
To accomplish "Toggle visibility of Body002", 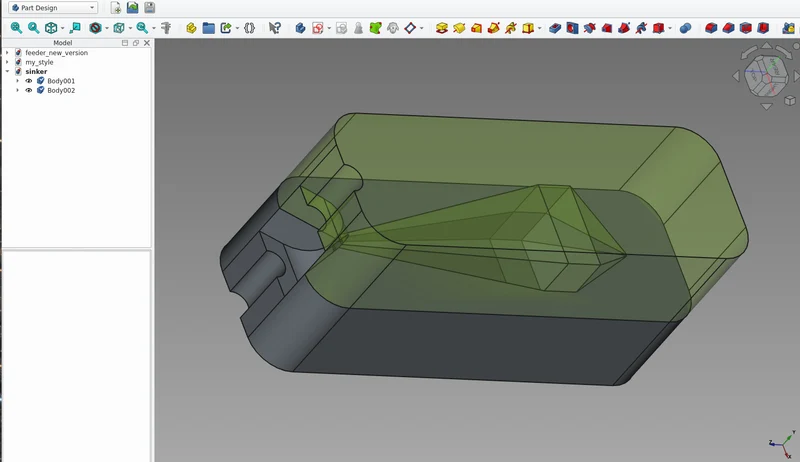I will (x=29, y=90).
